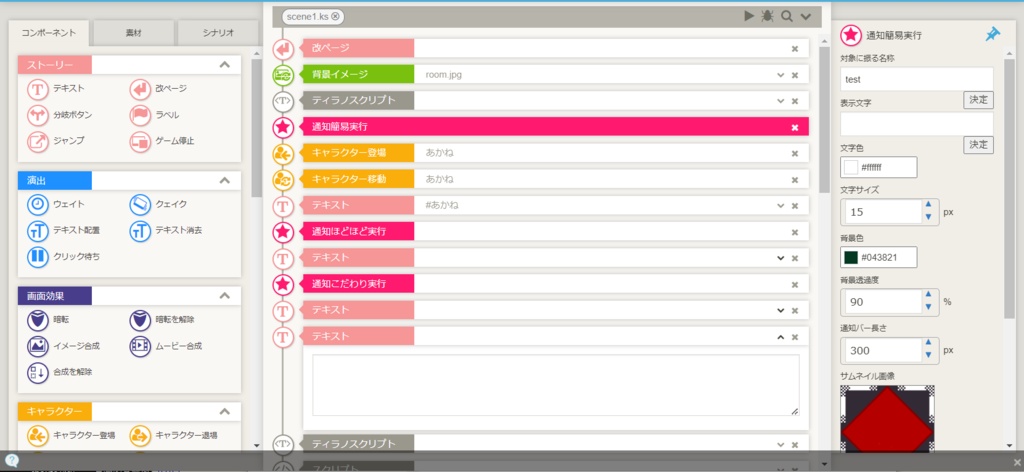Collapse the 演出 panel

(x=225, y=180)
